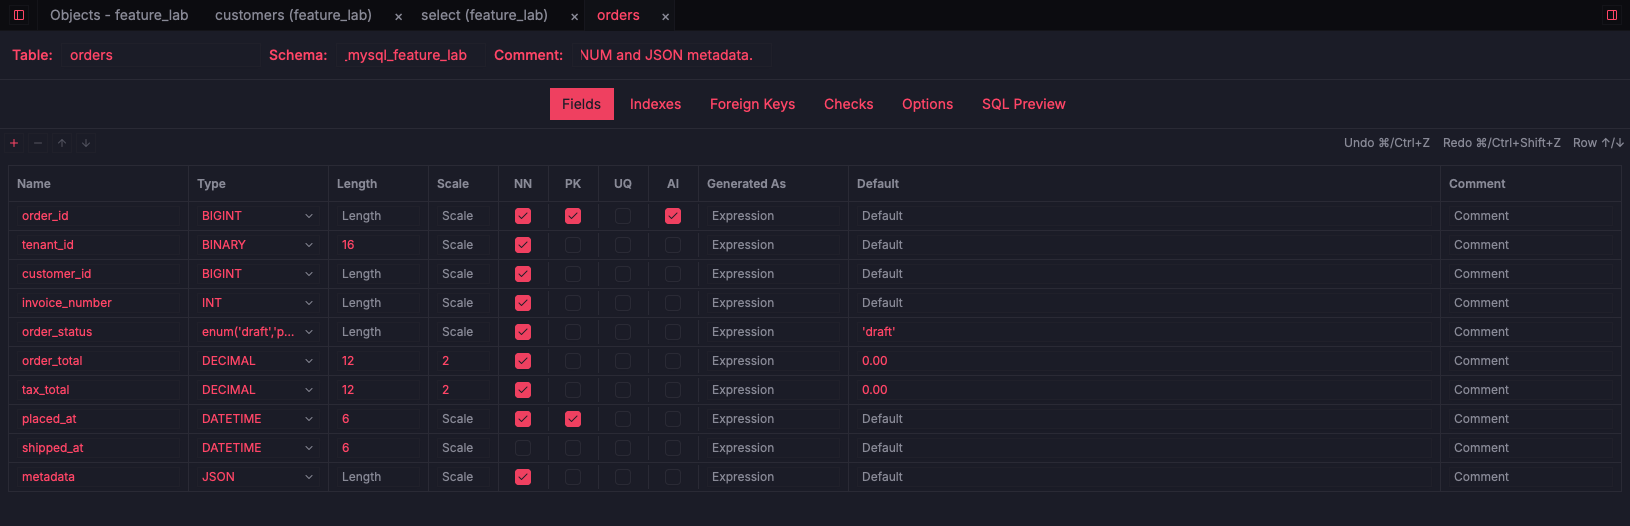Edit the name cell invoice_number

tap(100, 303)
